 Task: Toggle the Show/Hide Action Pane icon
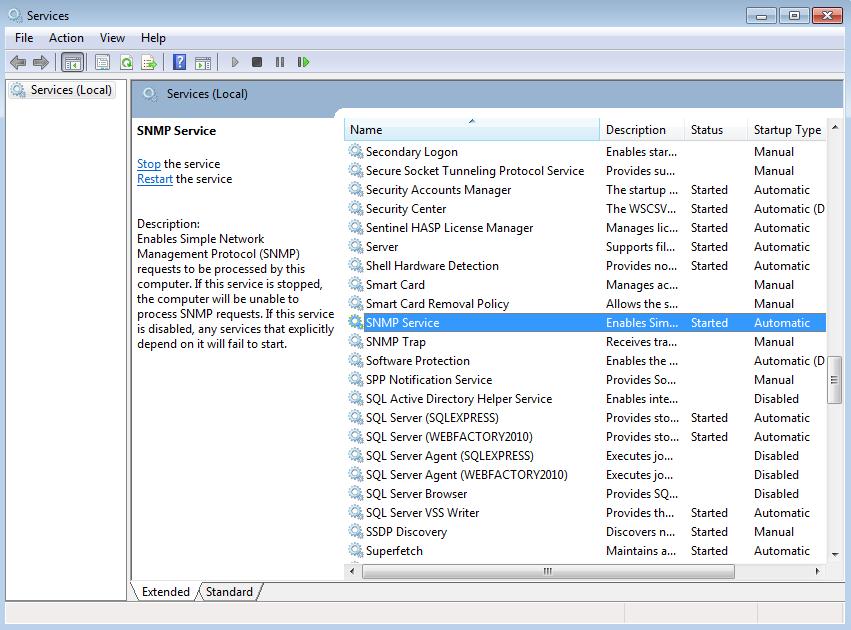(202, 62)
